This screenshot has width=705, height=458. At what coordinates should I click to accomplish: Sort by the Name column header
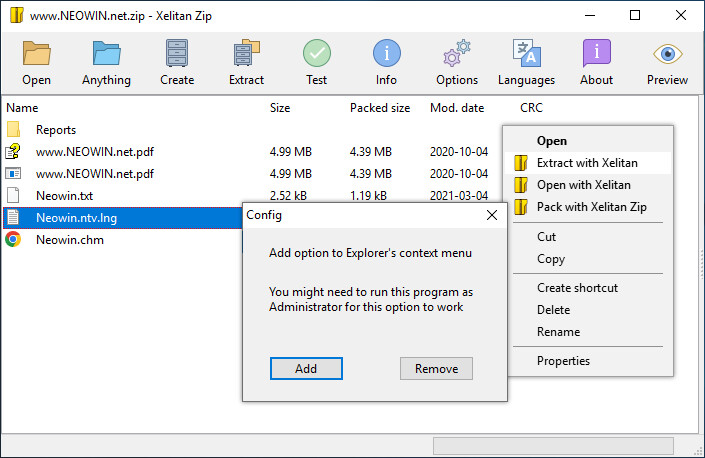click(x=22, y=108)
